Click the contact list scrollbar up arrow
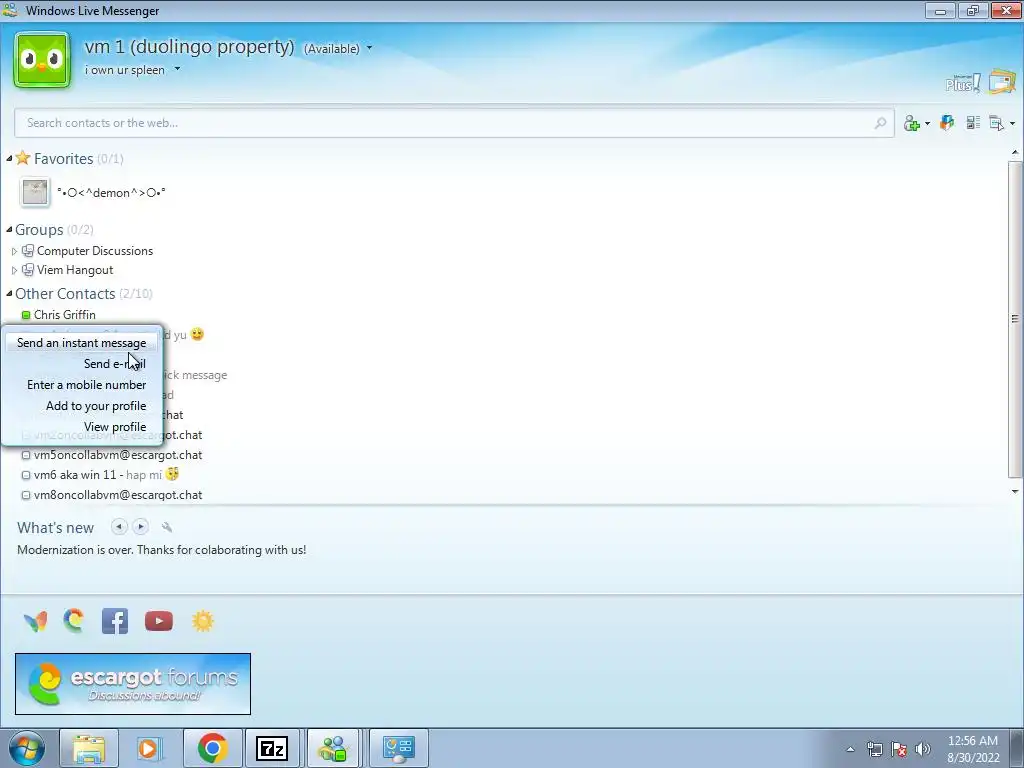The width and height of the screenshot is (1024, 768). click(x=1015, y=153)
